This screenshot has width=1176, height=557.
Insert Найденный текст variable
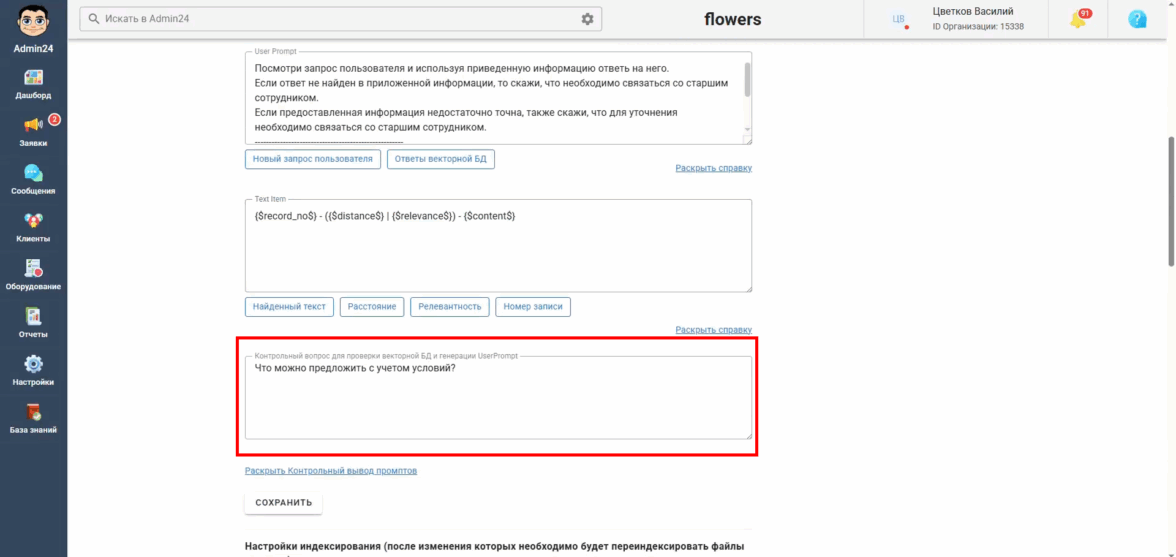tap(290, 307)
